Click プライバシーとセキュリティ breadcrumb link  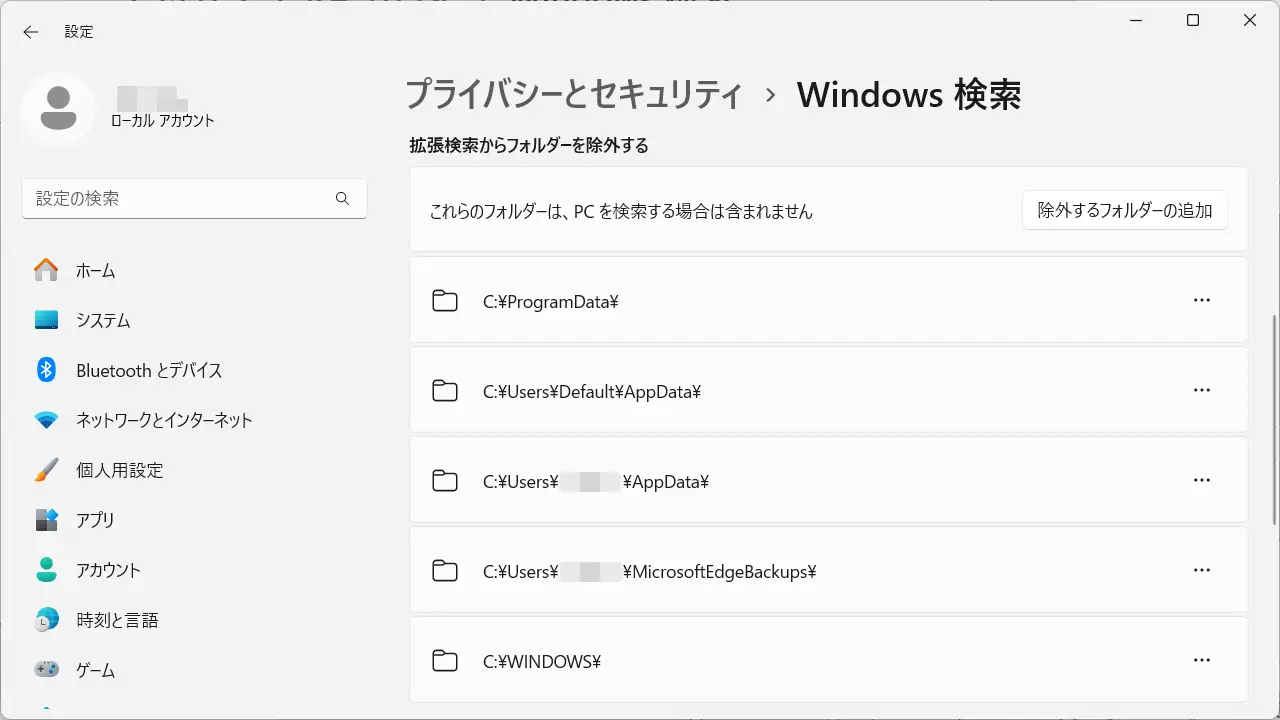(574, 95)
